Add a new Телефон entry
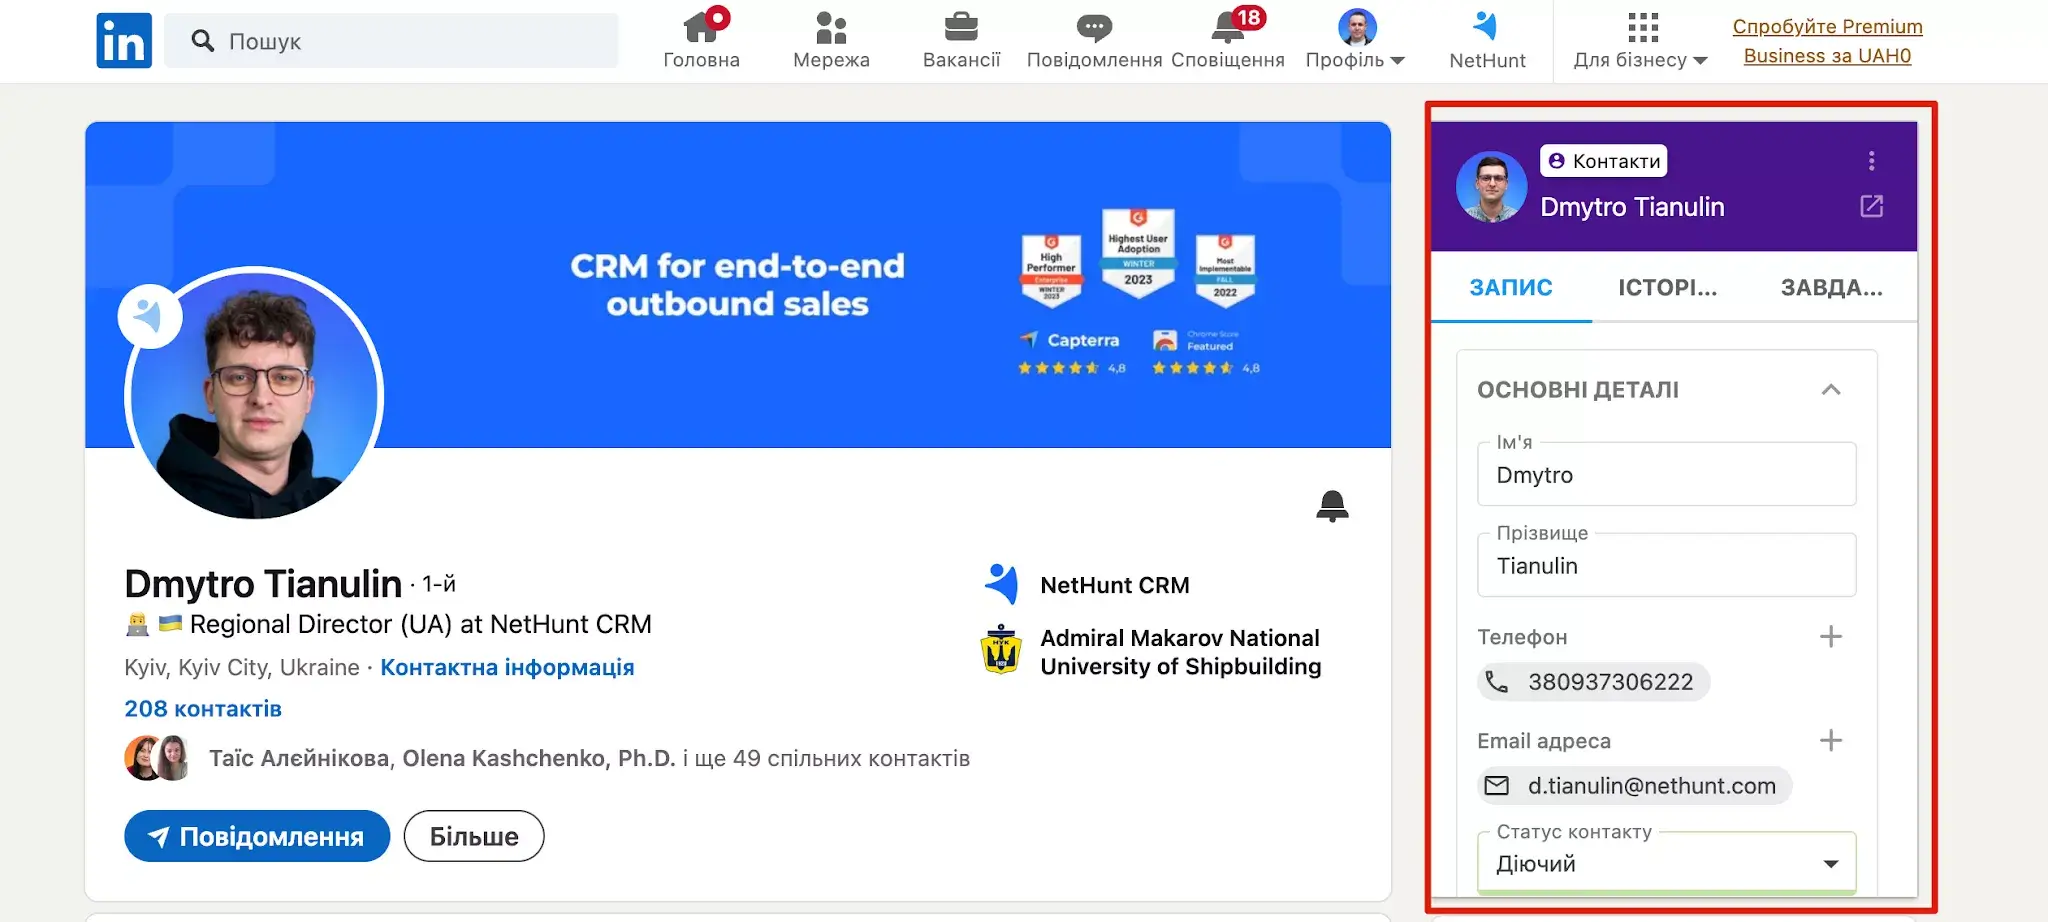Screen dimensions: 2048x922 tap(1831, 637)
